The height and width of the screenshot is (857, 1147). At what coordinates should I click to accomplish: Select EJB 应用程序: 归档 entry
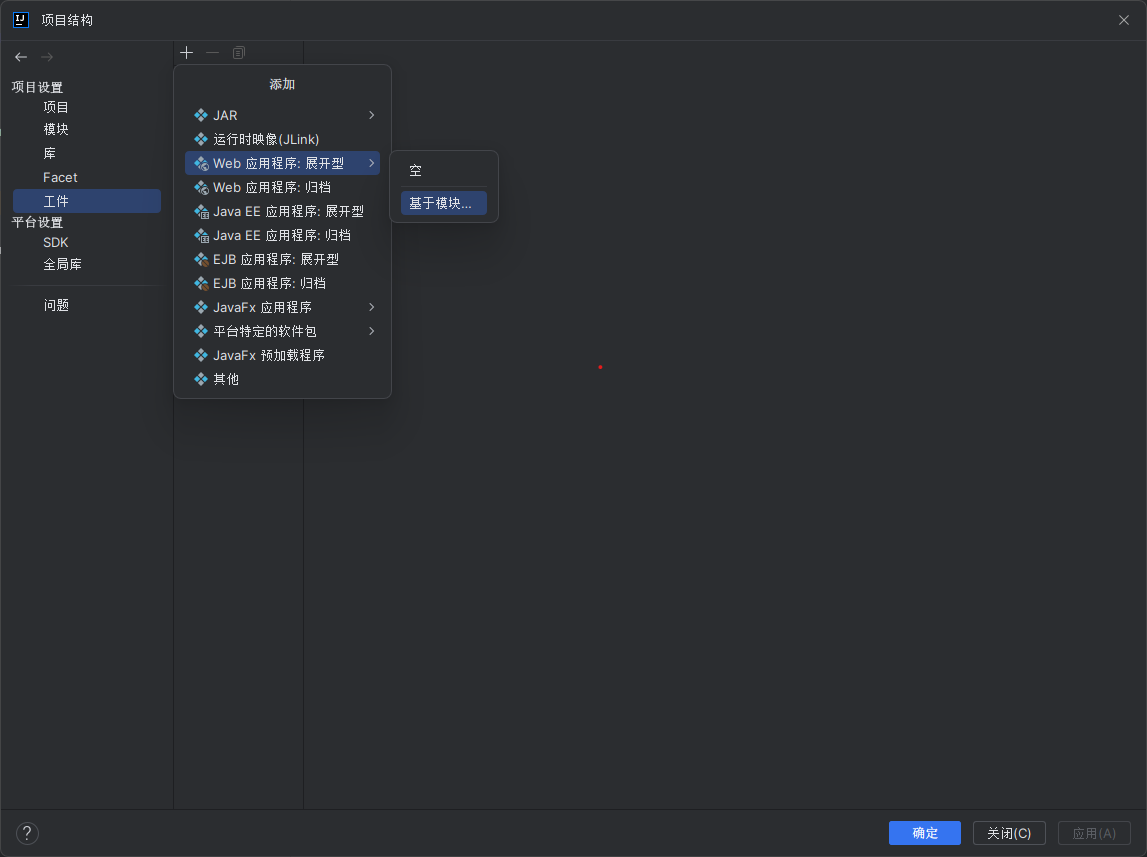(x=282, y=283)
